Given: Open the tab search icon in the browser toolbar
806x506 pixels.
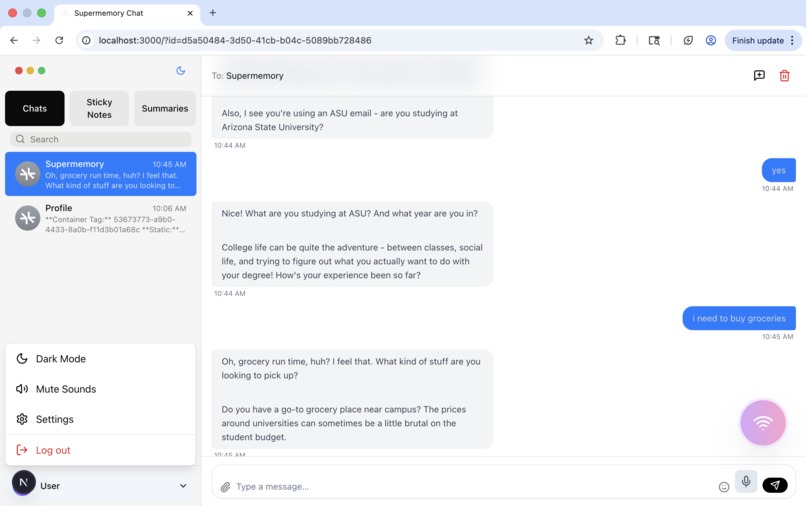Looking at the screenshot, I should click(x=654, y=40).
